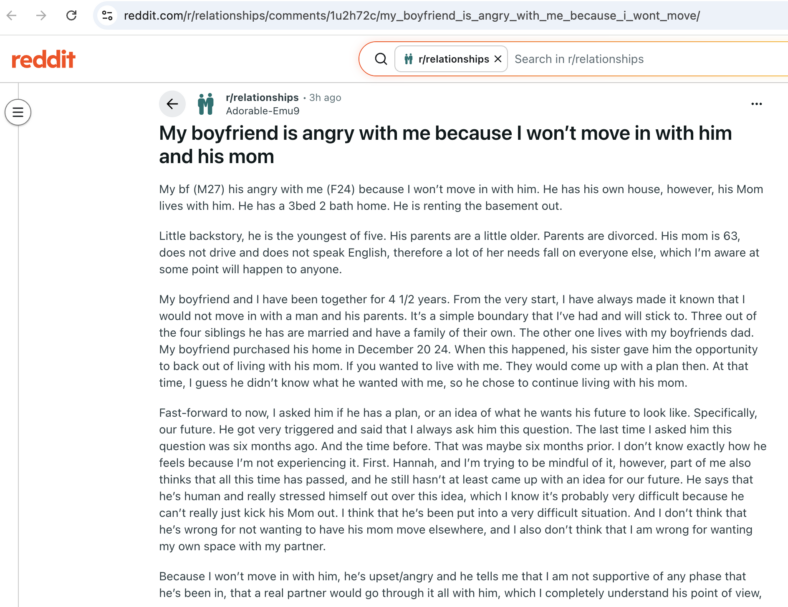The width and height of the screenshot is (788, 607).
Task: Open r/relationships community avatar
Action: coord(206,104)
